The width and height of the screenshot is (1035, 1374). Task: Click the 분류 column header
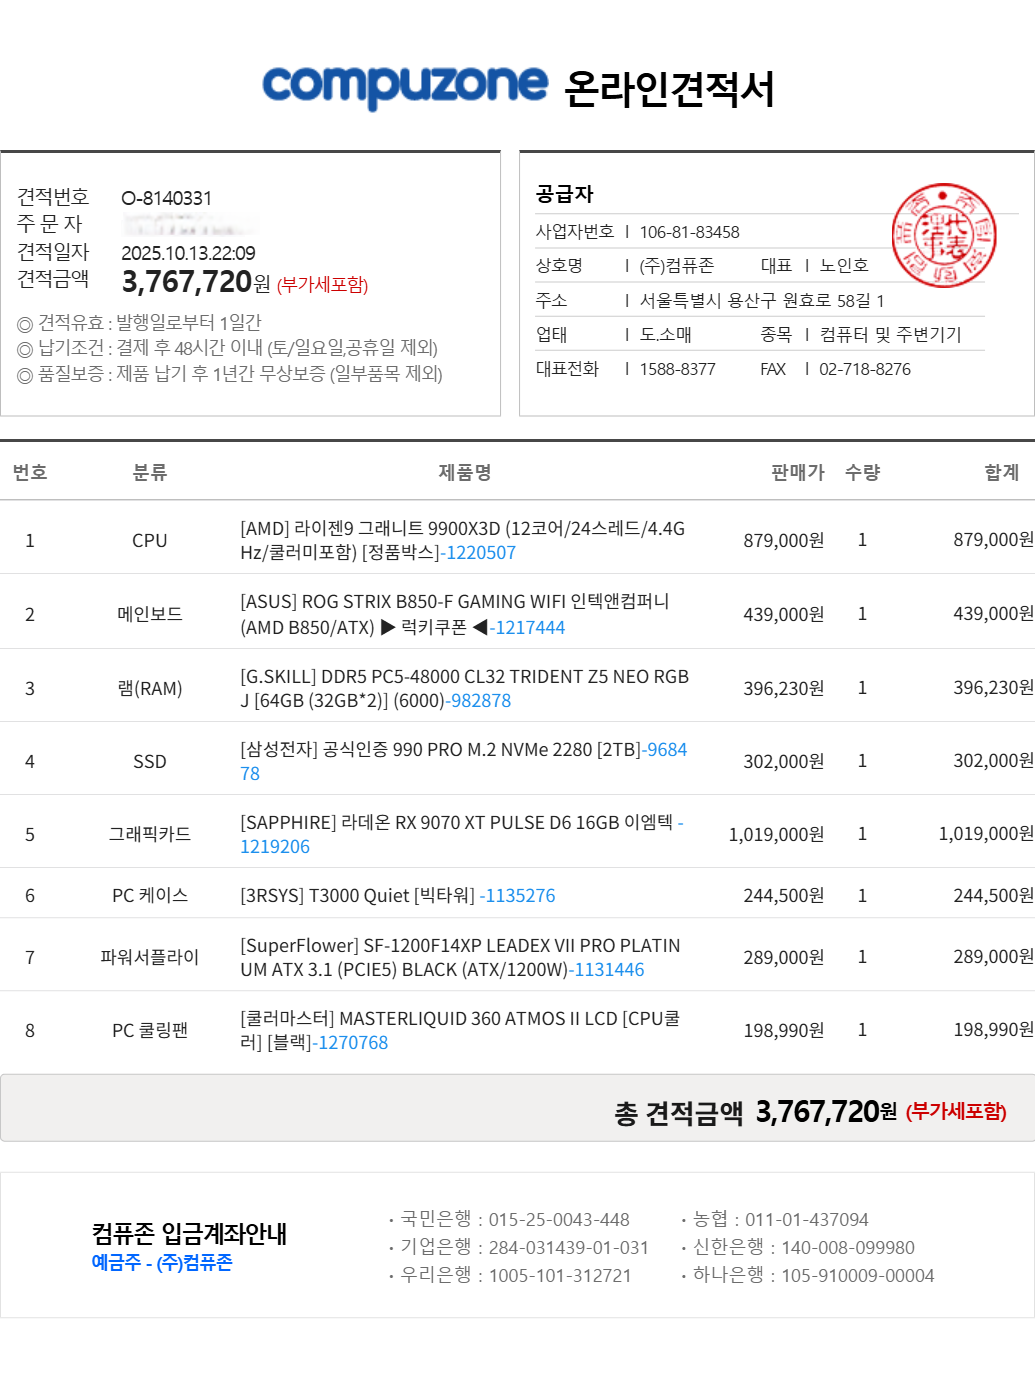click(150, 473)
